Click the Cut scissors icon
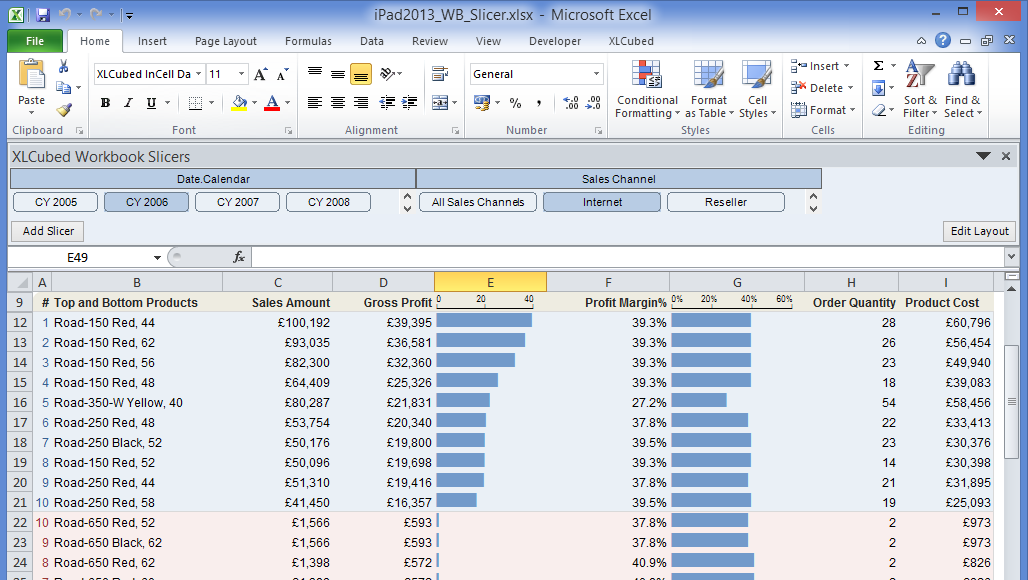The width and height of the screenshot is (1028, 580). (x=64, y=66)
